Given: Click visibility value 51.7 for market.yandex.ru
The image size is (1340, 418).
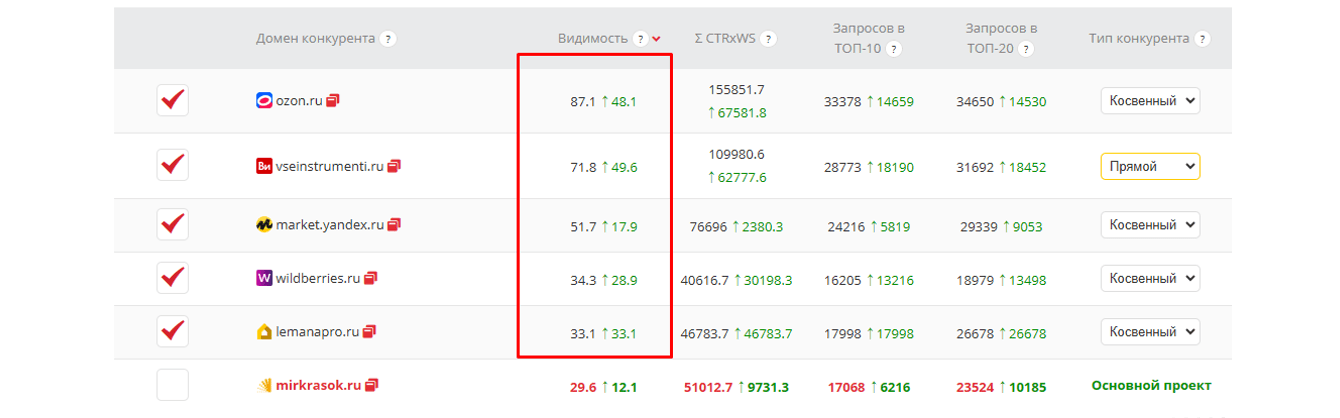Looking at the screenshot, I should (x=583, y=227).
